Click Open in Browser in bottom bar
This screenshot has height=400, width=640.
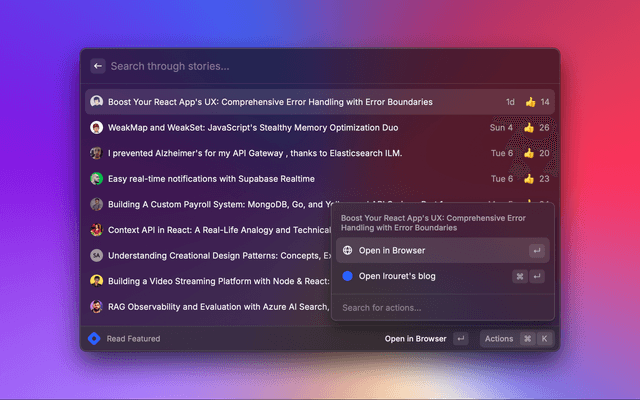click(x=415, y=339)
